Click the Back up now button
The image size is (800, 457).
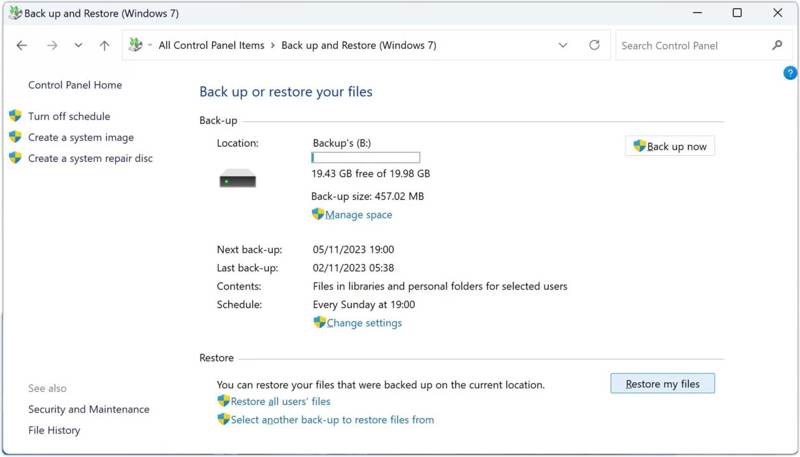(669, 146)
